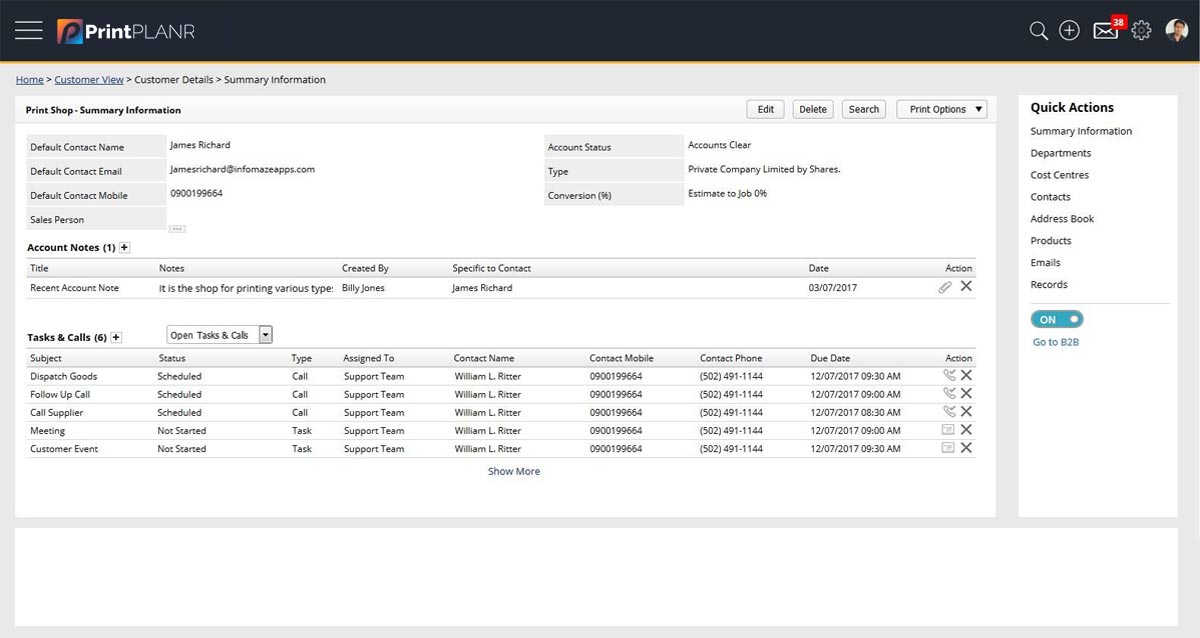Click the Assigned To column header
This screenshot has width=1200, height=638.
click(x=369, y=358)
